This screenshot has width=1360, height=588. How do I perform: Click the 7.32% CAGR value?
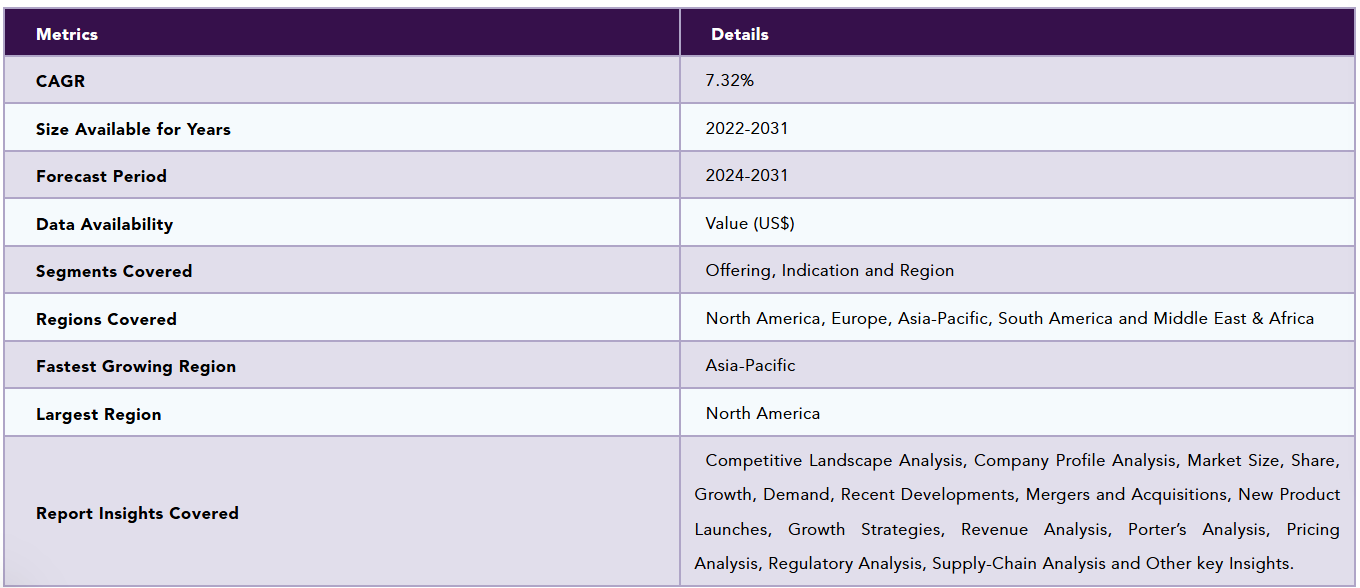tap(730, 80)
